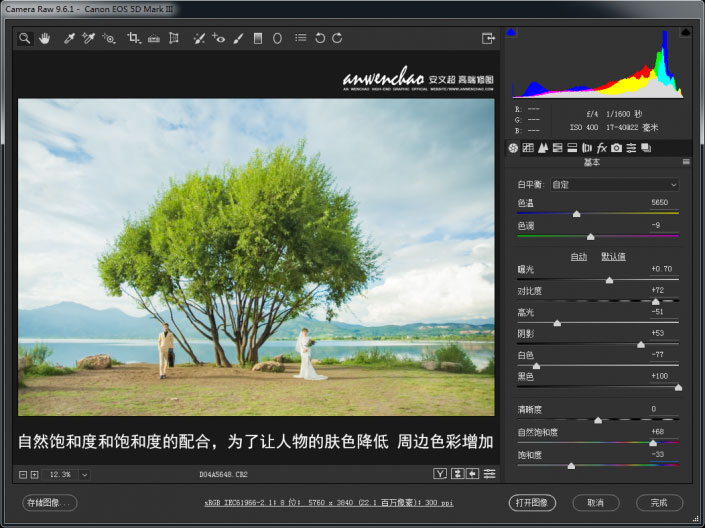The height and width of the screenshot is (528, 705).
Task: Adjust the 饱和度 saturation slider handle
Action: (571, 466)
